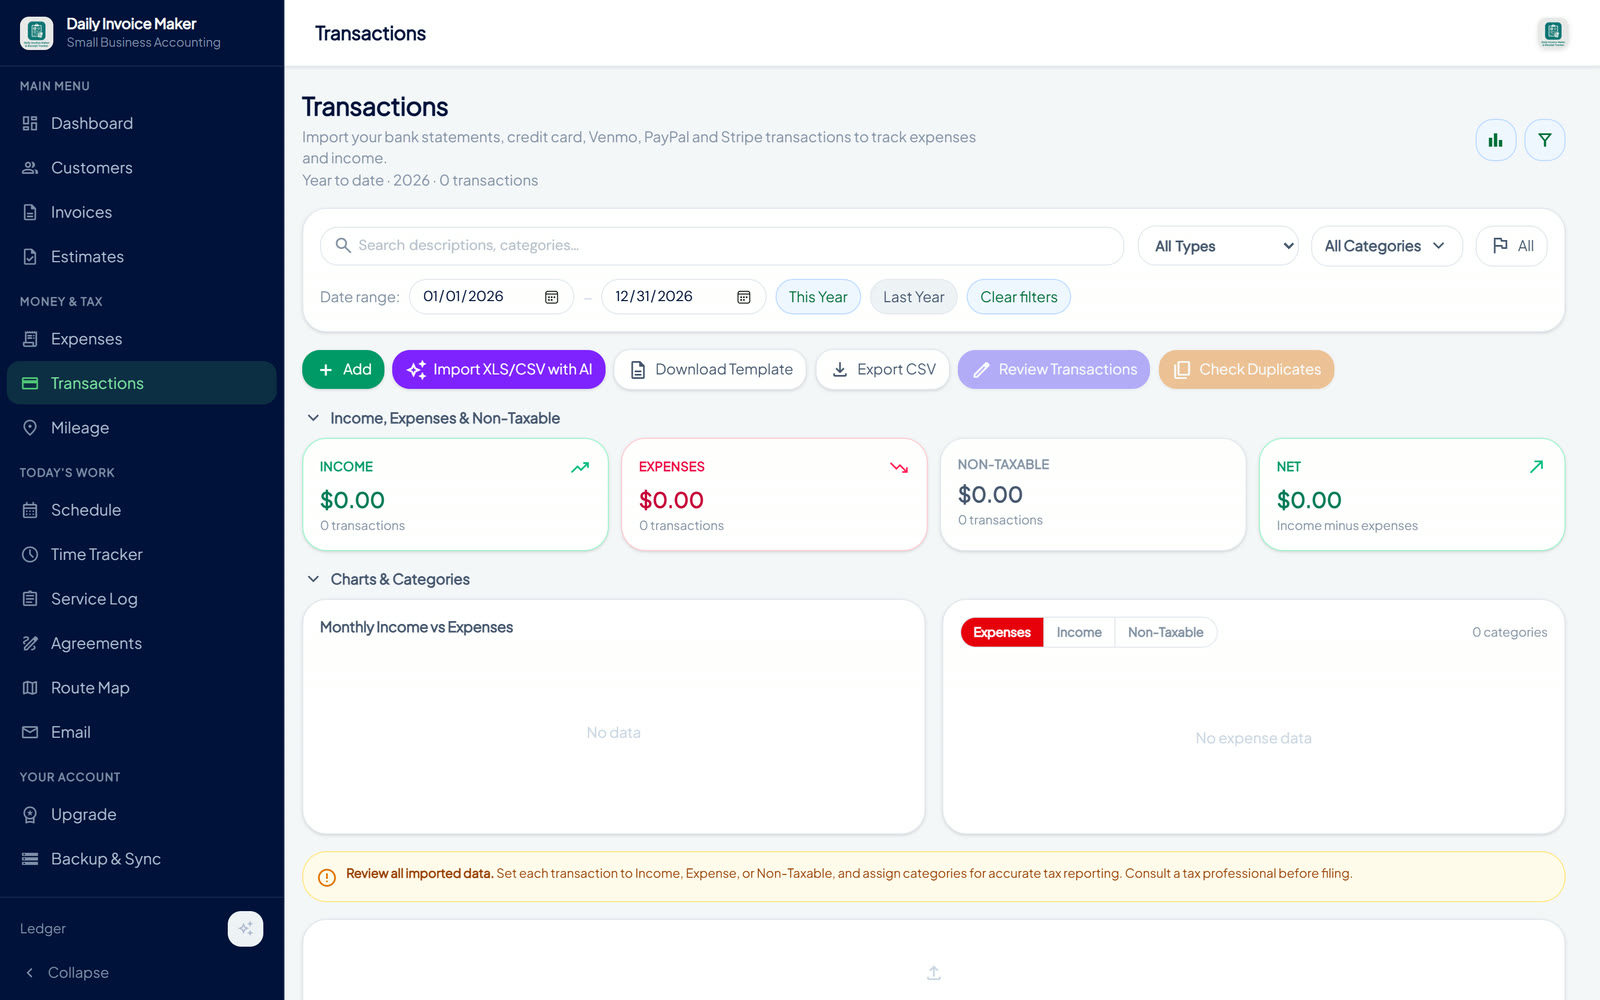Click the search magnifier icon
This screenshot has height=1000, width=1600.
[x=343, y=245]
